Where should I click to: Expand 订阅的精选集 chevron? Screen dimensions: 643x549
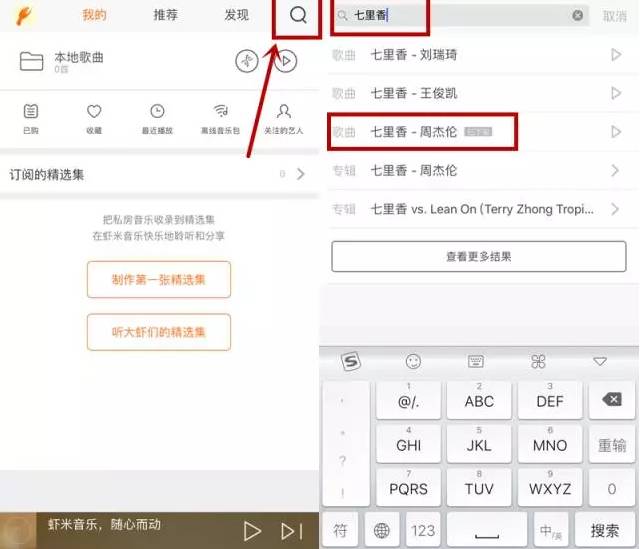click(x=301, y=174)
